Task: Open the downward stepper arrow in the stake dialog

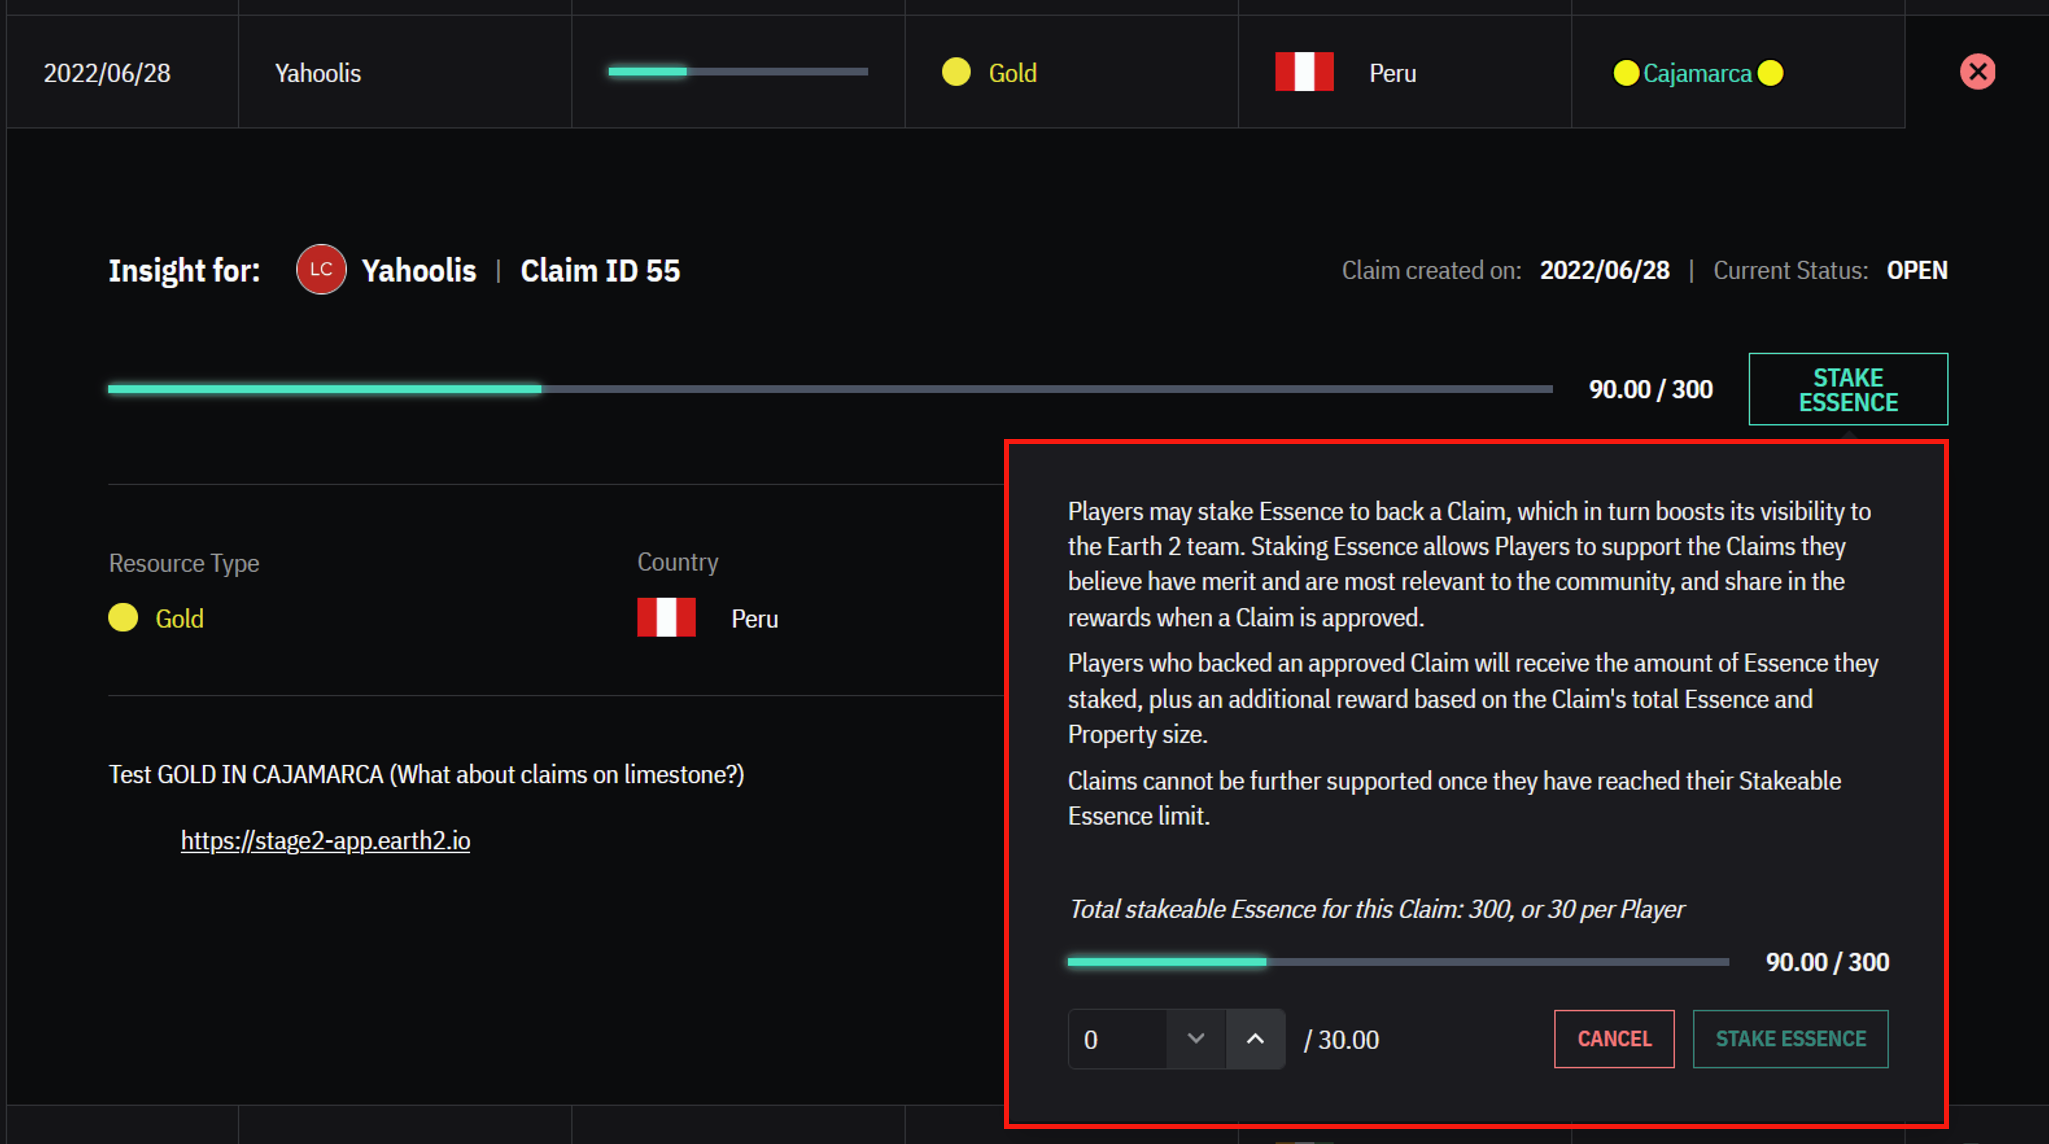Action: pos(1195,1039)
